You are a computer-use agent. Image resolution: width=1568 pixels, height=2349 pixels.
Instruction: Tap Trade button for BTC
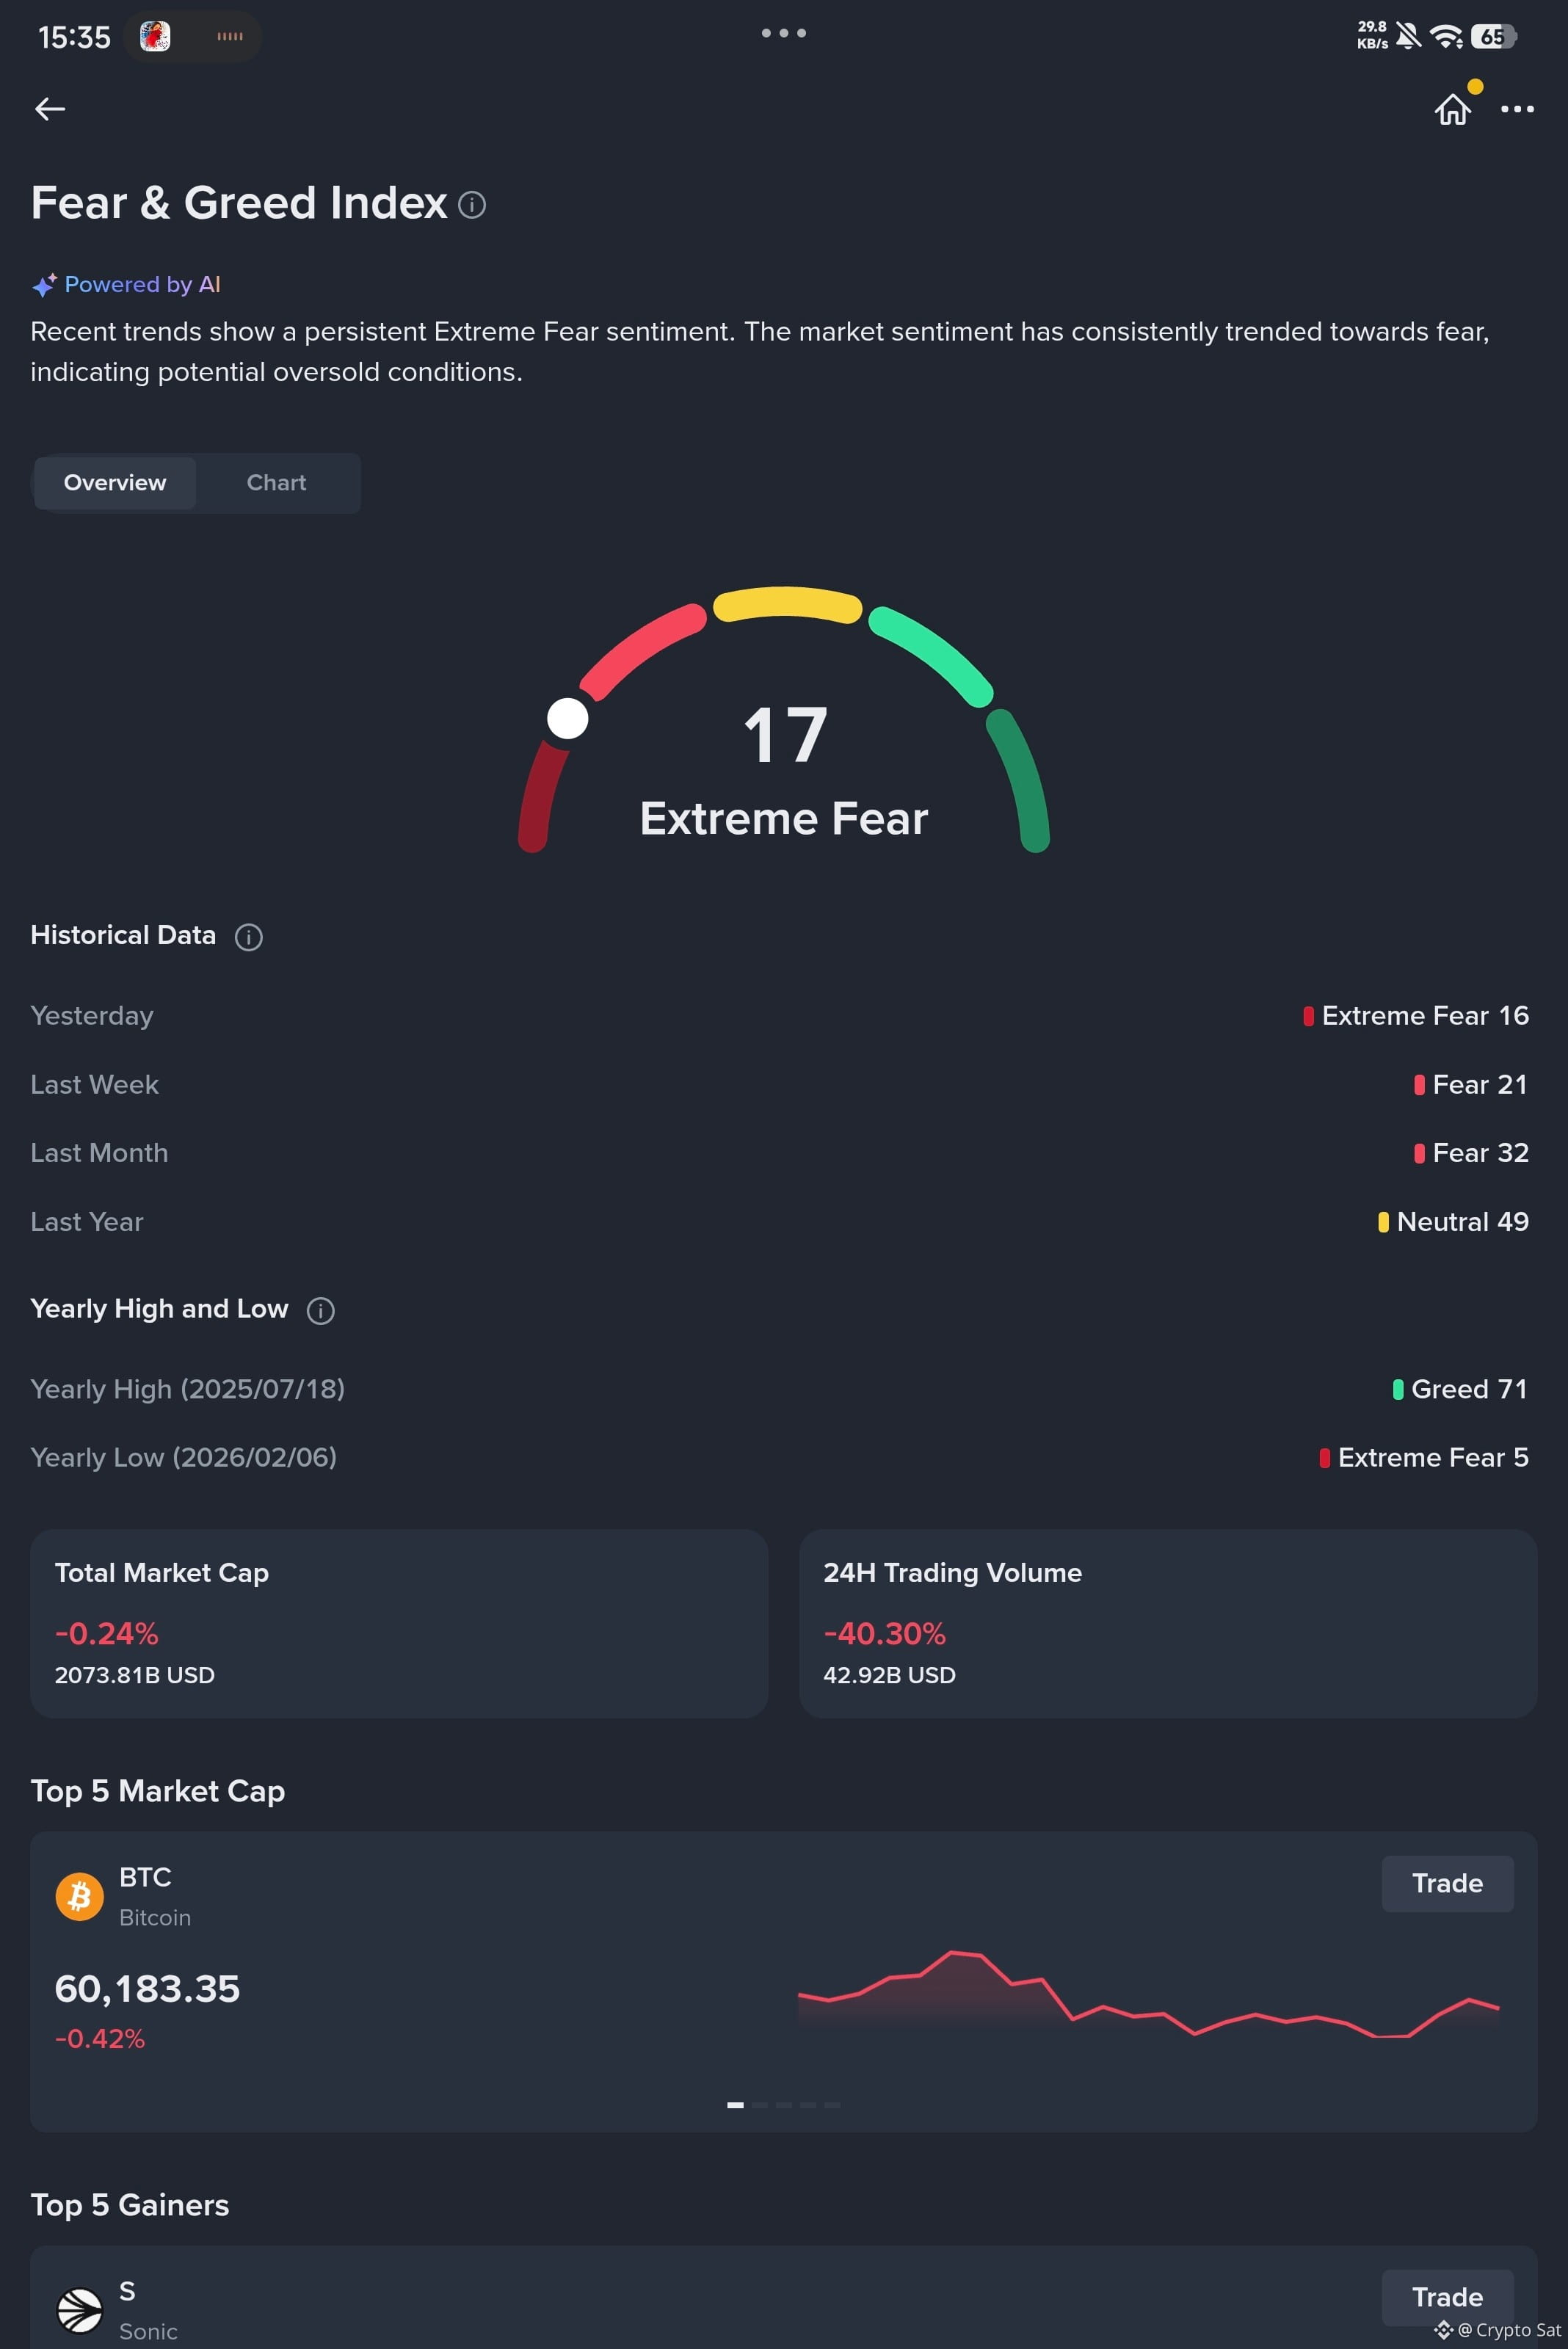(1447, 1883)
